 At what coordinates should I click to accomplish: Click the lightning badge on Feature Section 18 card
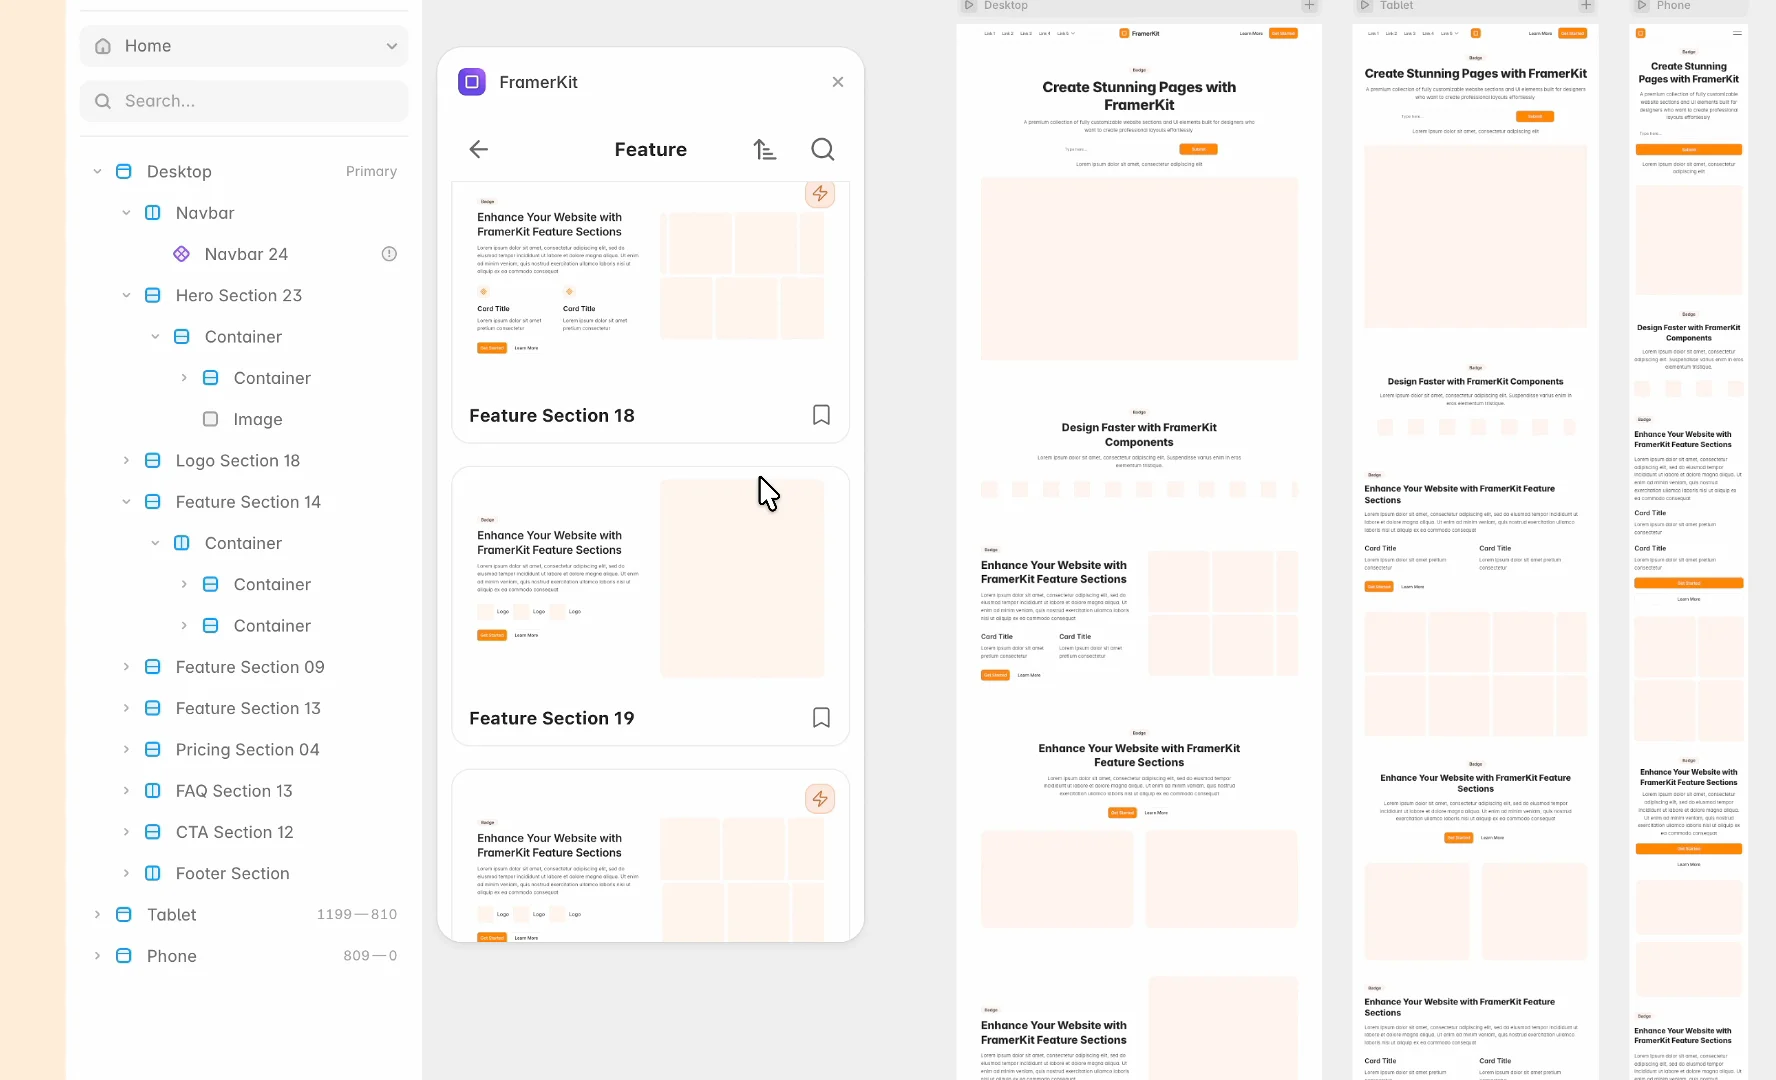pos(820,194)
